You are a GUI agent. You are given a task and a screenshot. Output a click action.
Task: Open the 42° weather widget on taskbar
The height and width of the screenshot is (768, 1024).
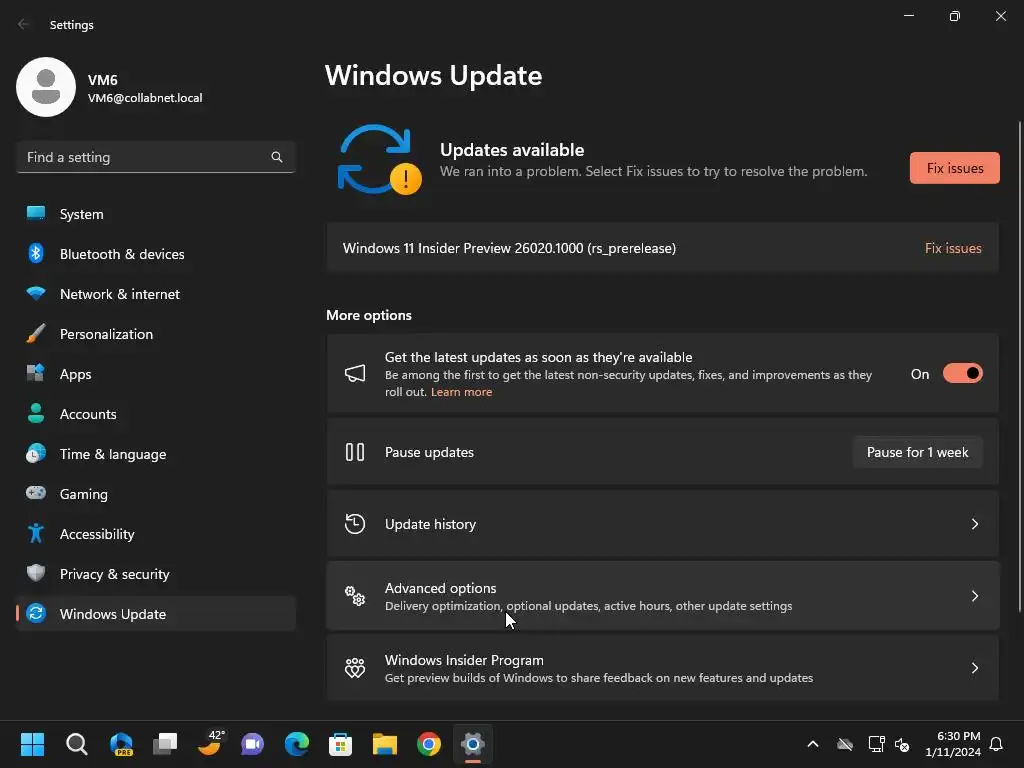point(210,743)
